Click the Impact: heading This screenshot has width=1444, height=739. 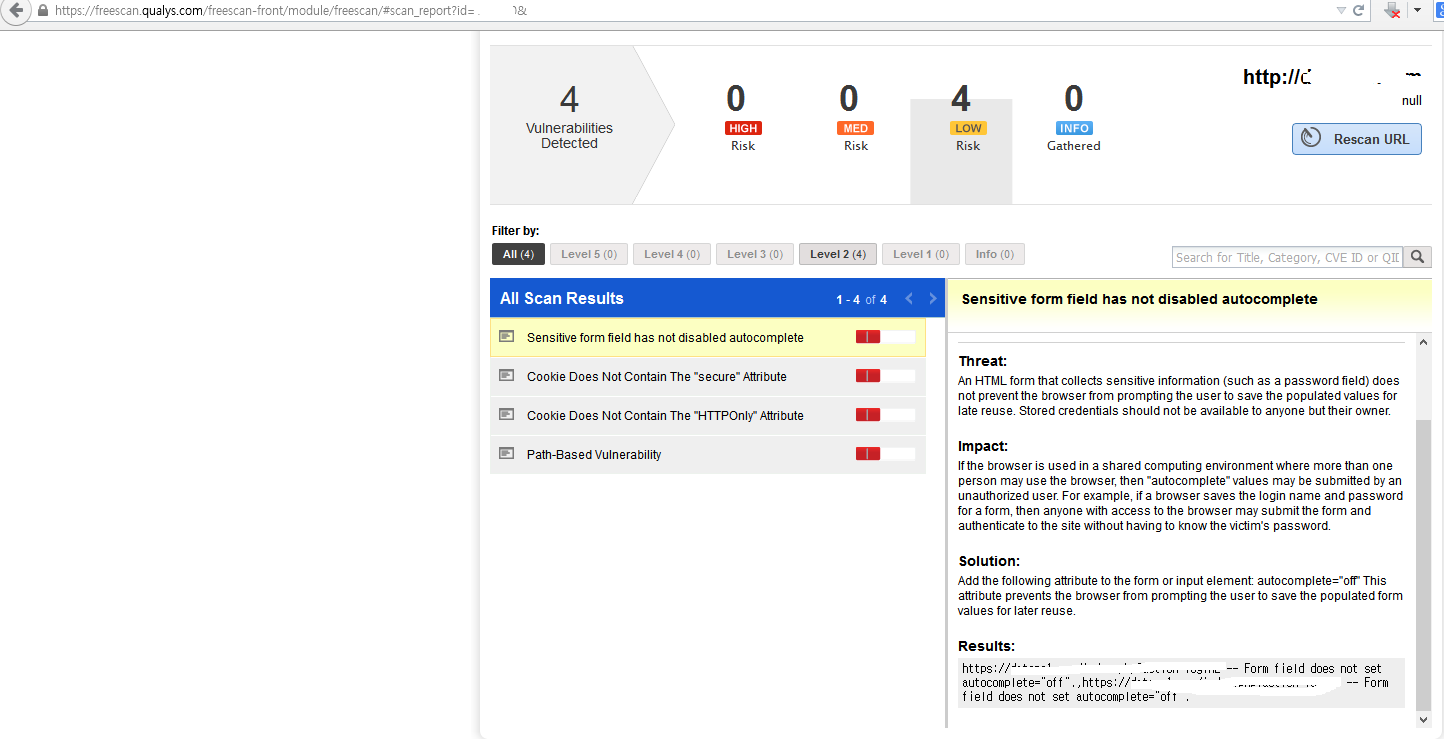[983, 446]
